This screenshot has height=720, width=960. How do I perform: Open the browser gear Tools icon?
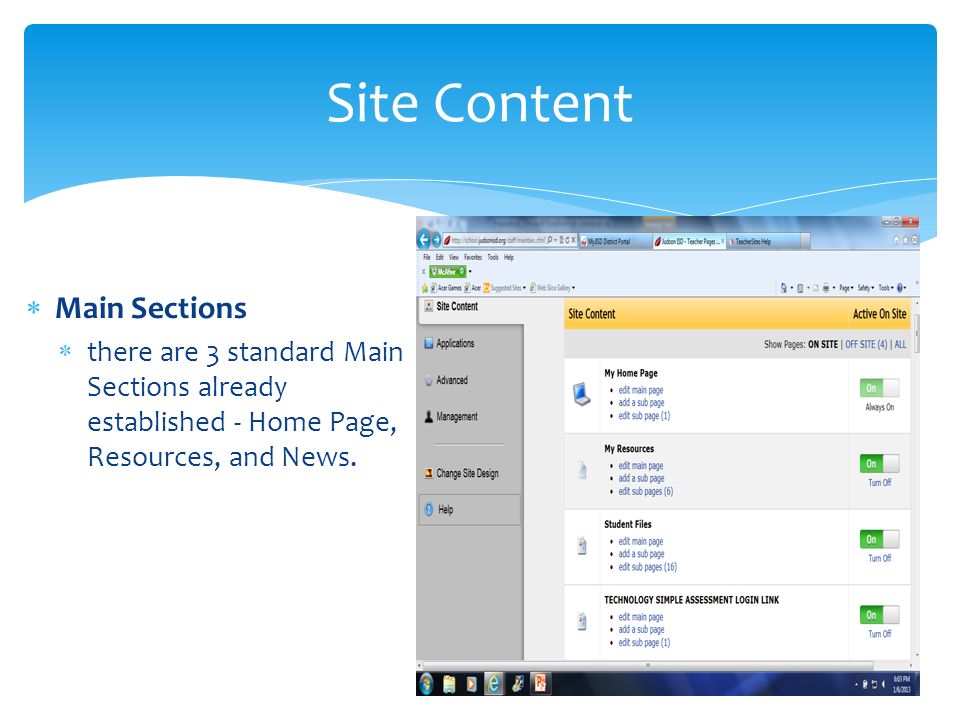(x=915, y=241)
